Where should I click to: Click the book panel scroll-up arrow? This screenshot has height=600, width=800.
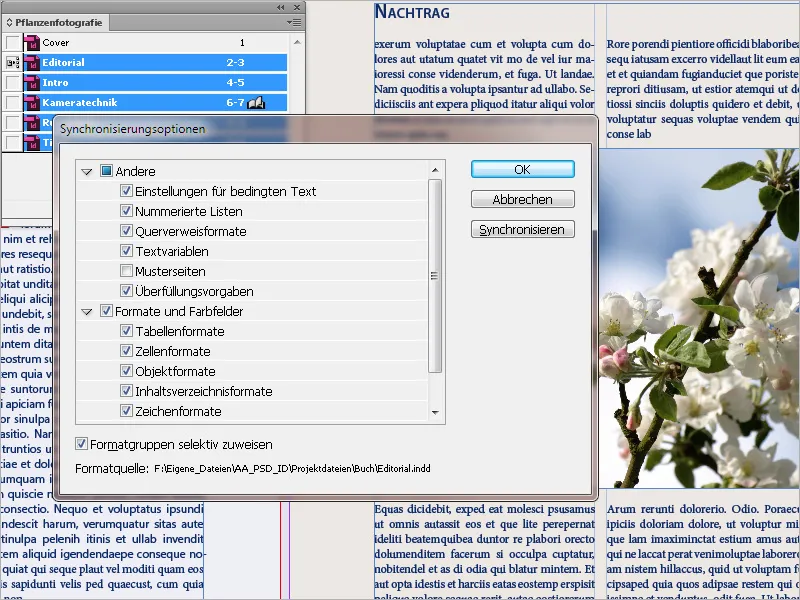click(x=297, y=42)
